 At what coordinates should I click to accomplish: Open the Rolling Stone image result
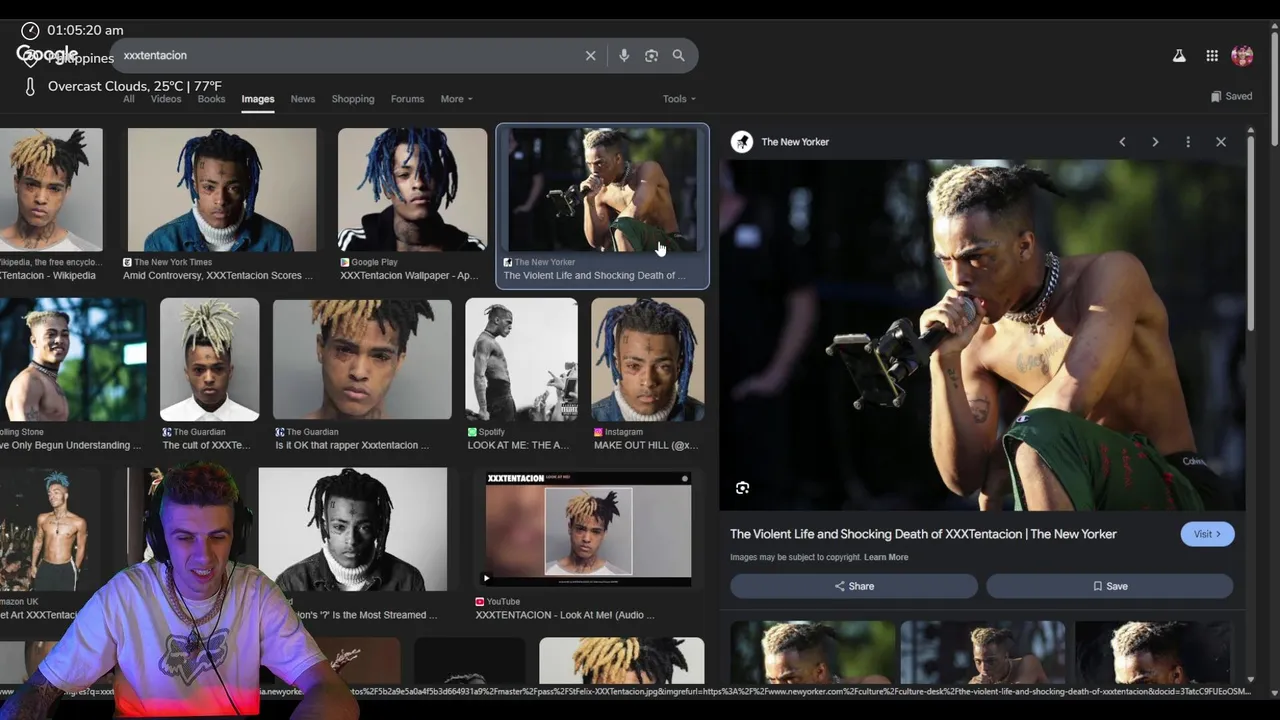pyautogui.click(x=73, y=359)
